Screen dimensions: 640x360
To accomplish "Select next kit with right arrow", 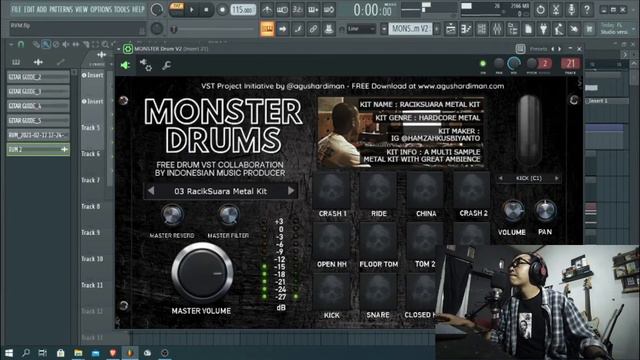I will [x=291, y=191].
